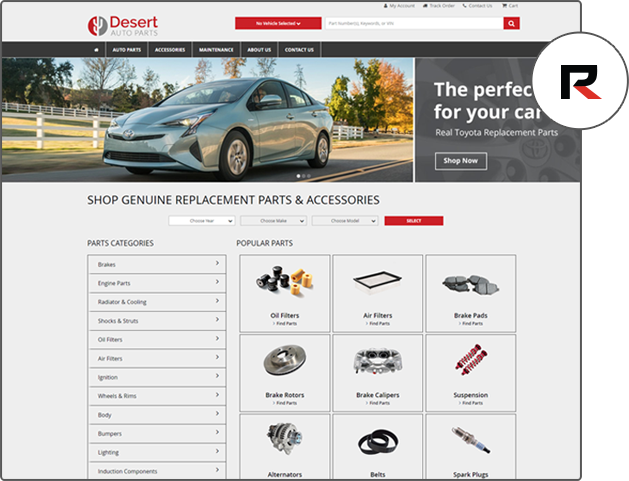Open the Choose Model dropdown
Screen dimensions: 629x481
pyautogui.click(x=345, y=221)
